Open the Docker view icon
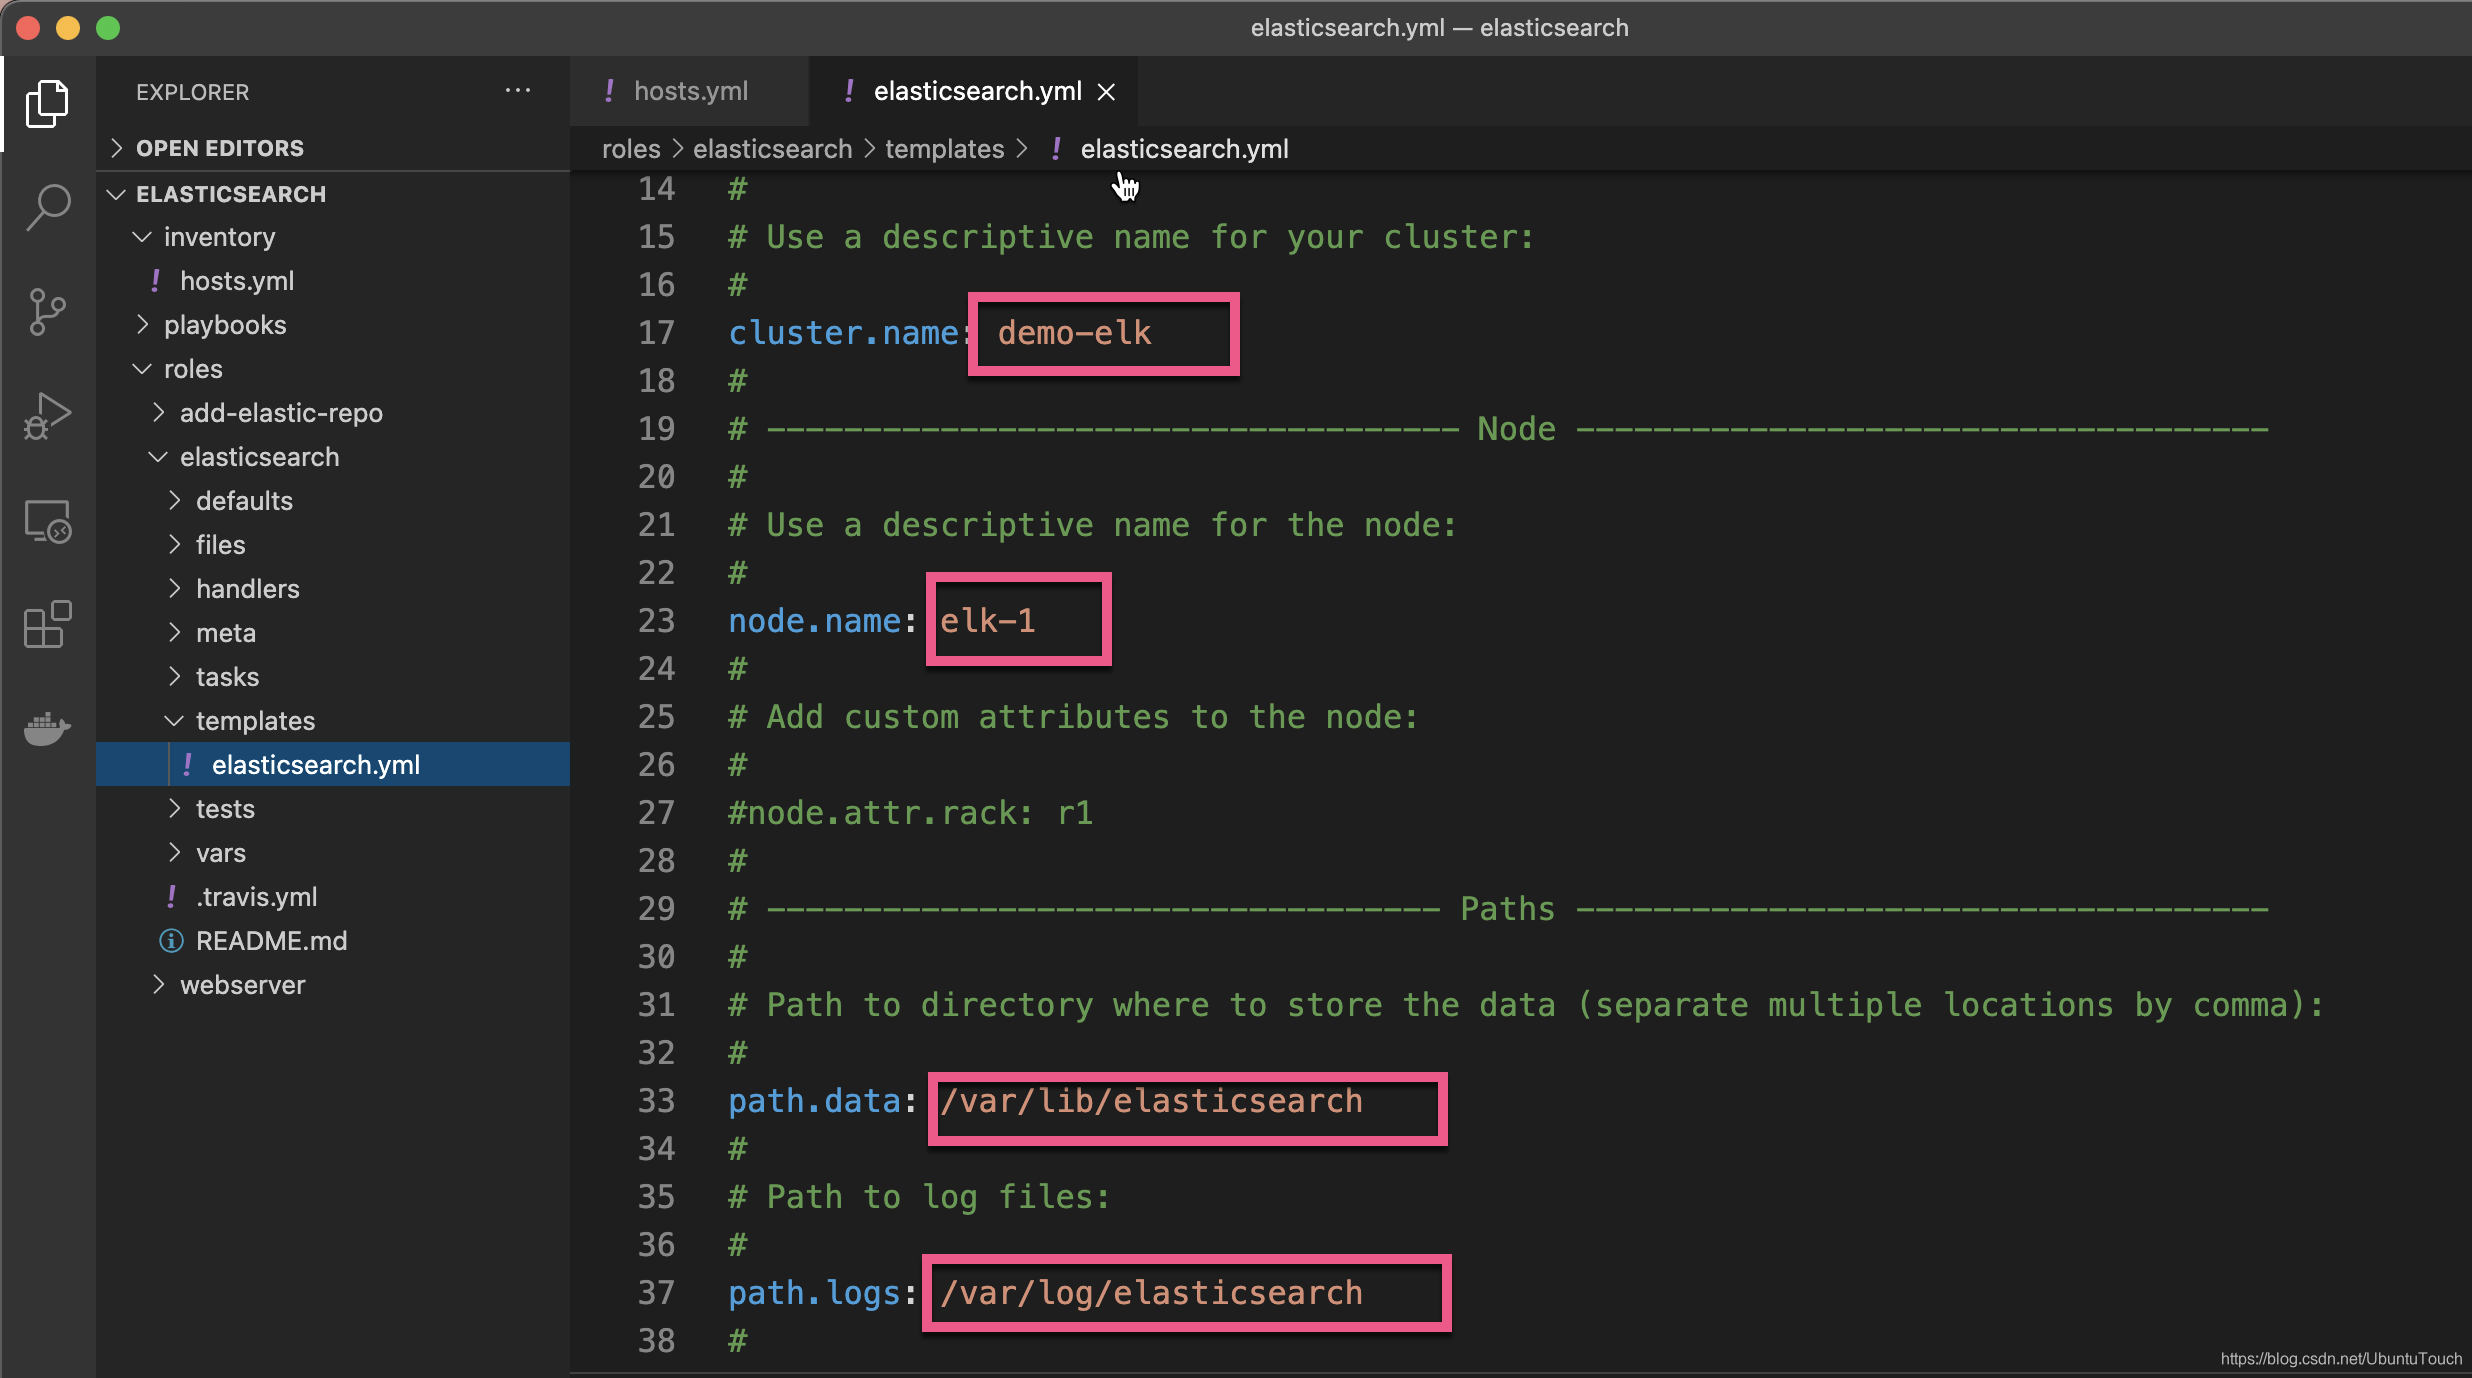The image size is (2472, 1378). pos(47,728)
